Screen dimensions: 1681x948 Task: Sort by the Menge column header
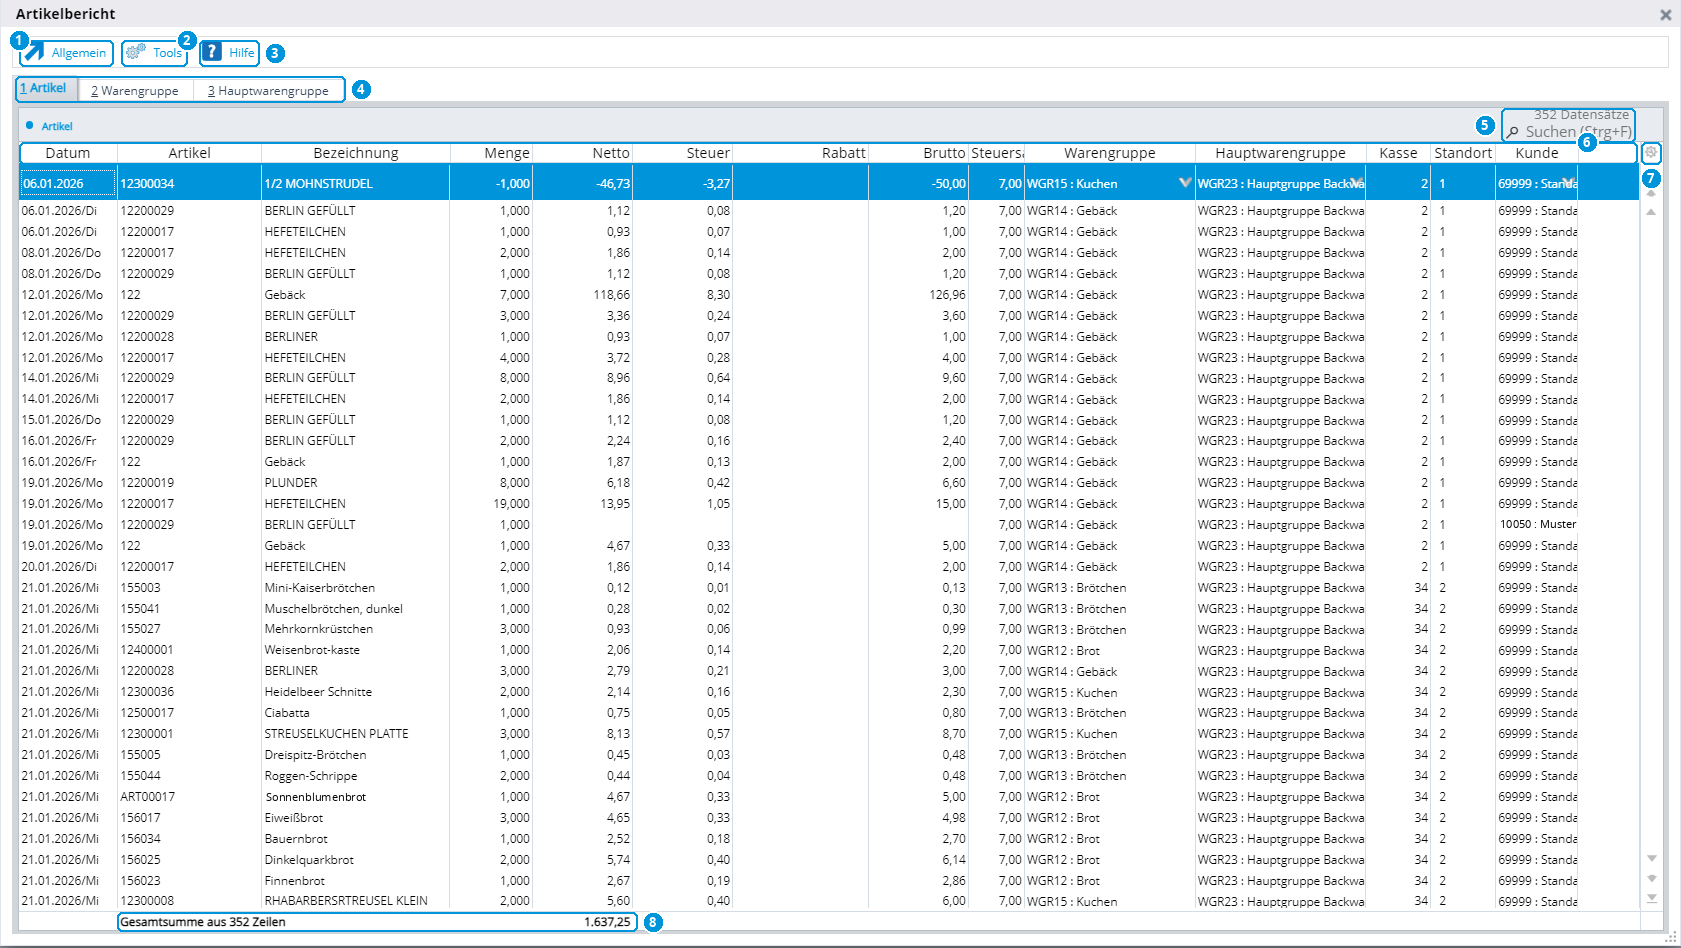tap(491, 153)
